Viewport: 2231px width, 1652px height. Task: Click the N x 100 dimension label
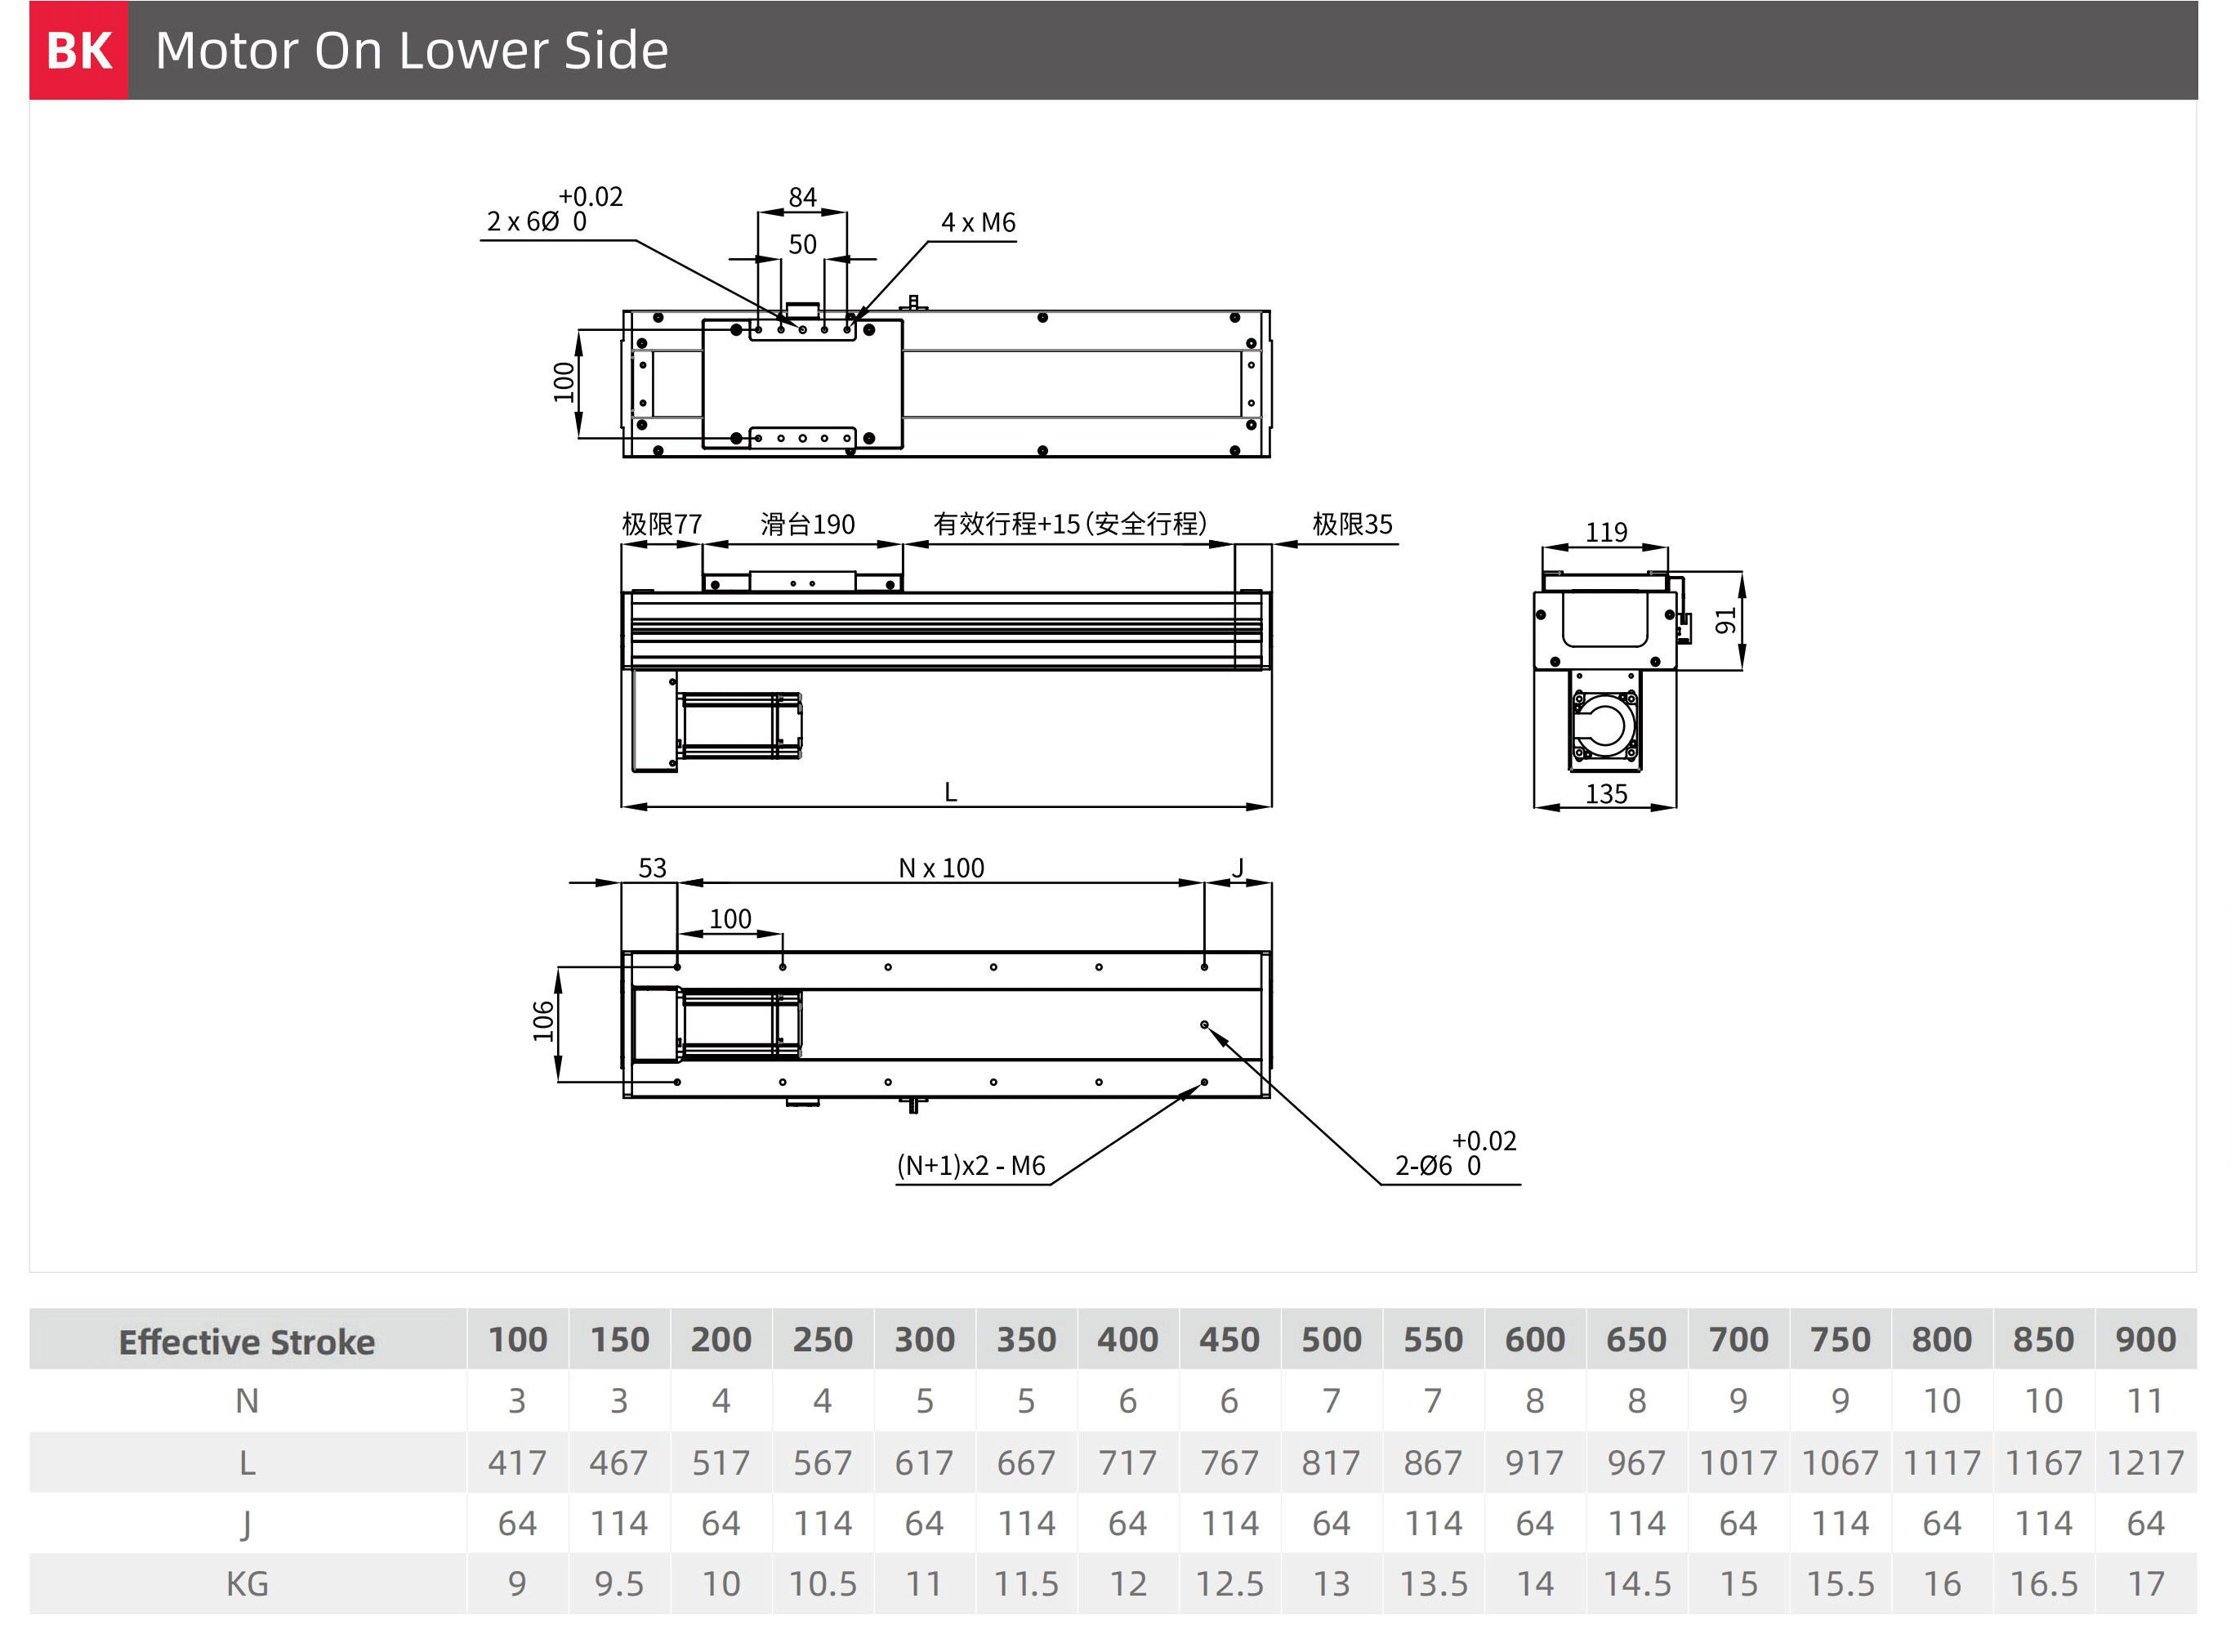point(941,867)
